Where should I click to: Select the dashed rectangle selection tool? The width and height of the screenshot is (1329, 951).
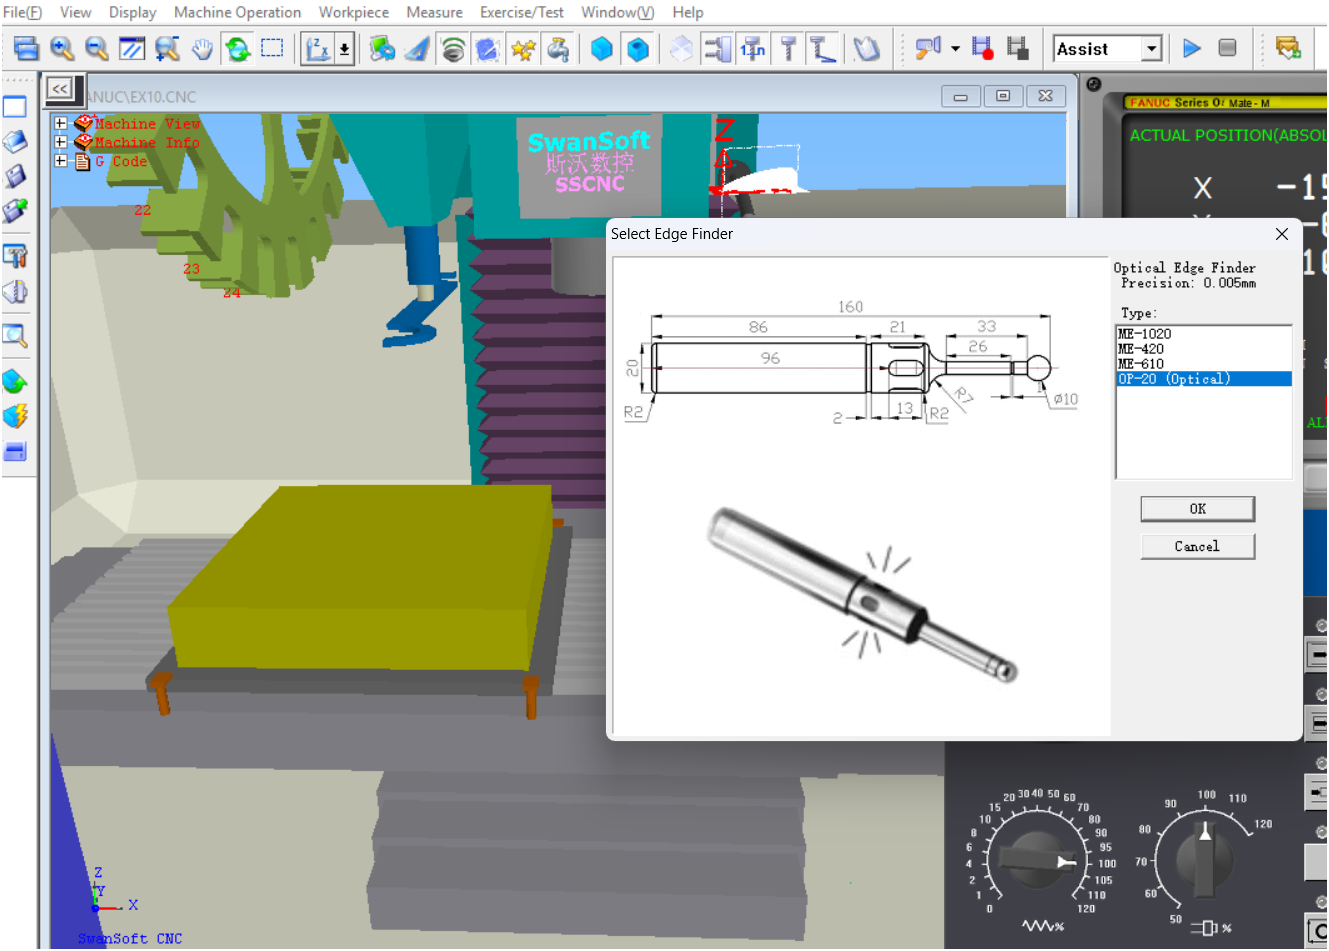[272, 48]
